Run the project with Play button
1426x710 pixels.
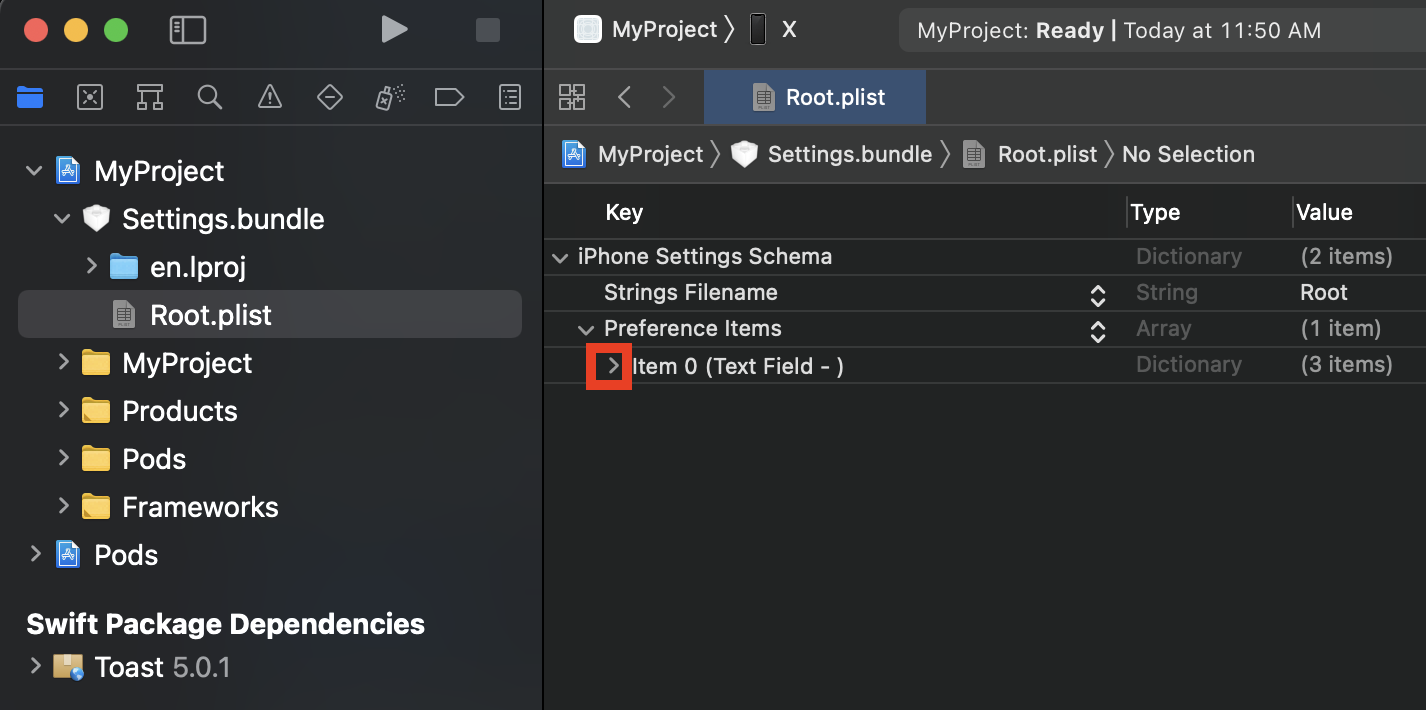[x=394, y=30]
